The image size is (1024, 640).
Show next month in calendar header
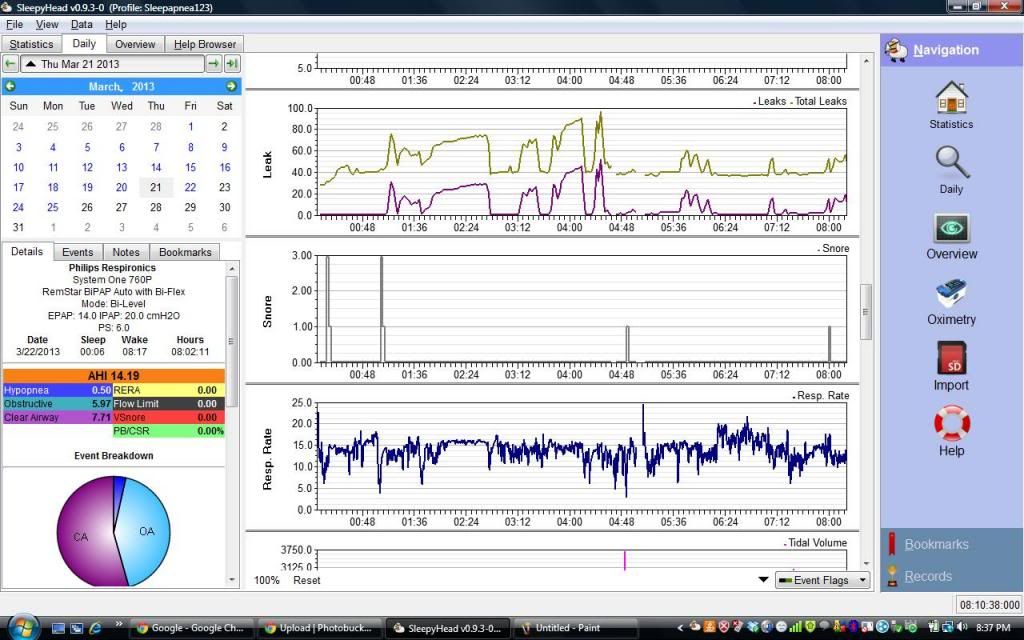231,86
